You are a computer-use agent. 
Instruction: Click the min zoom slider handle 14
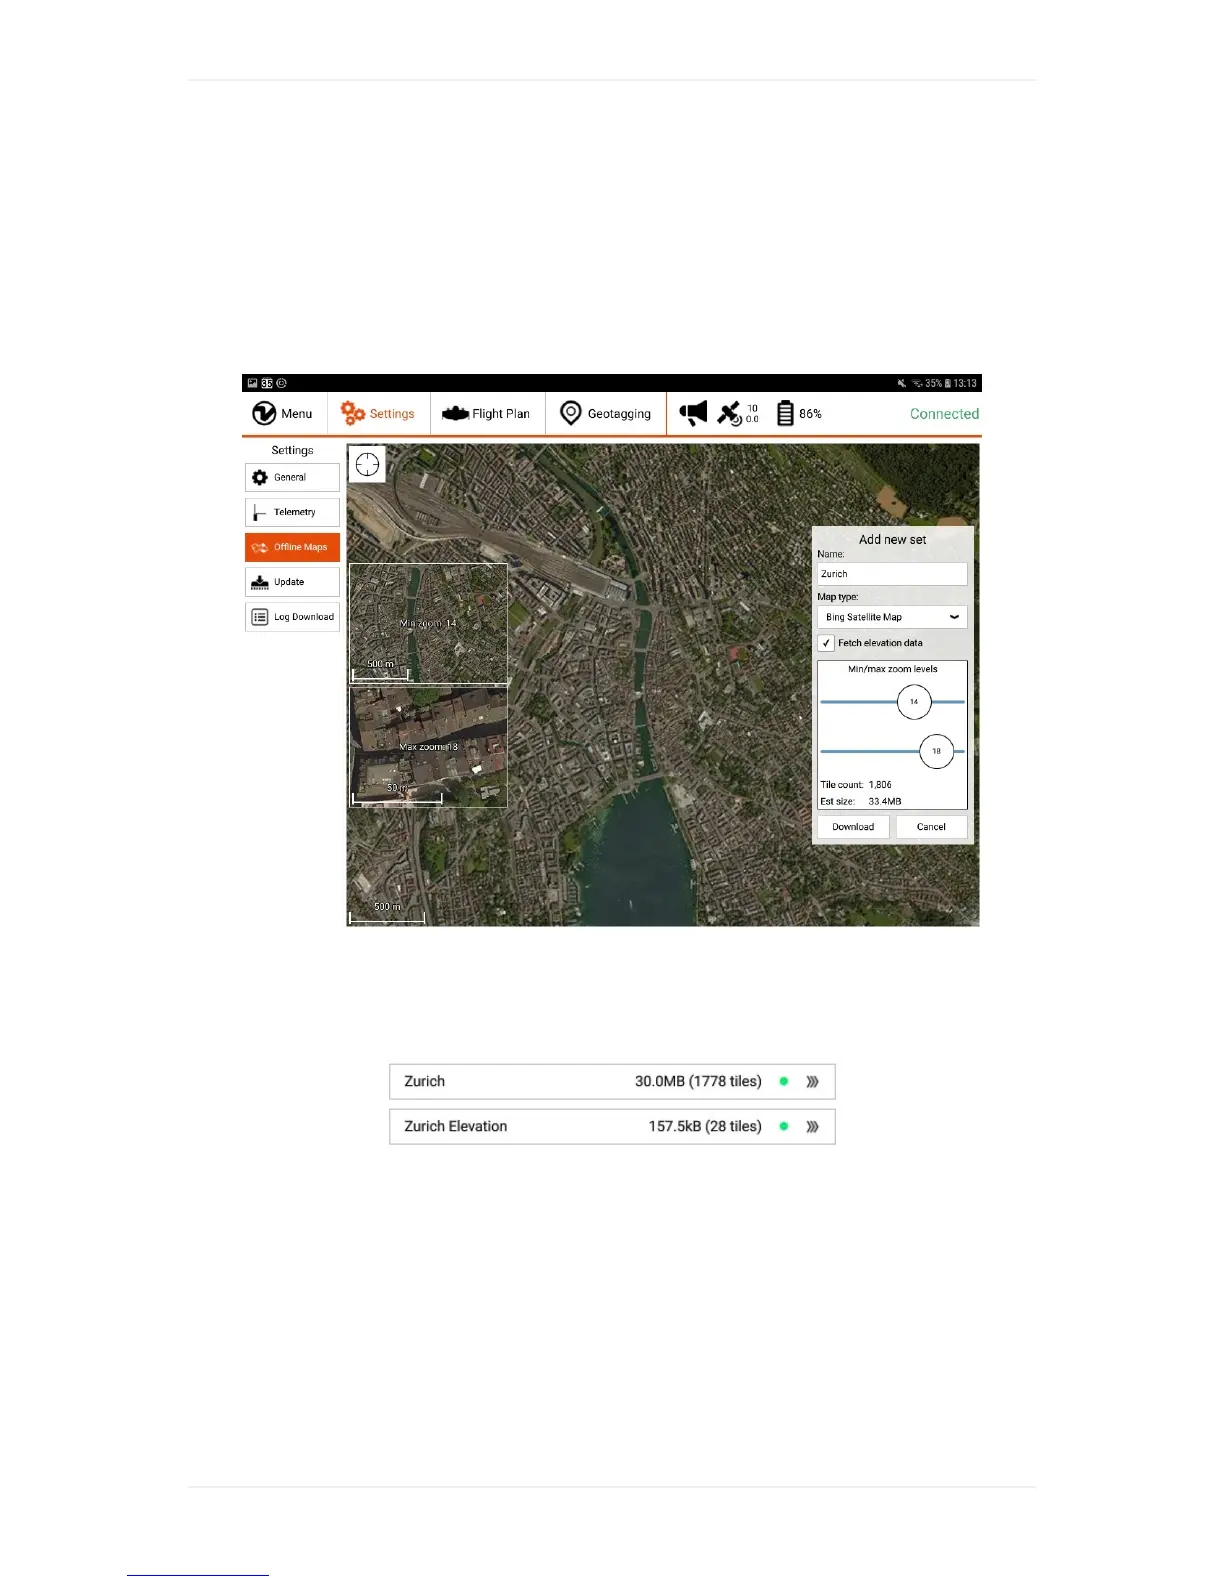(x=914, y=702)
